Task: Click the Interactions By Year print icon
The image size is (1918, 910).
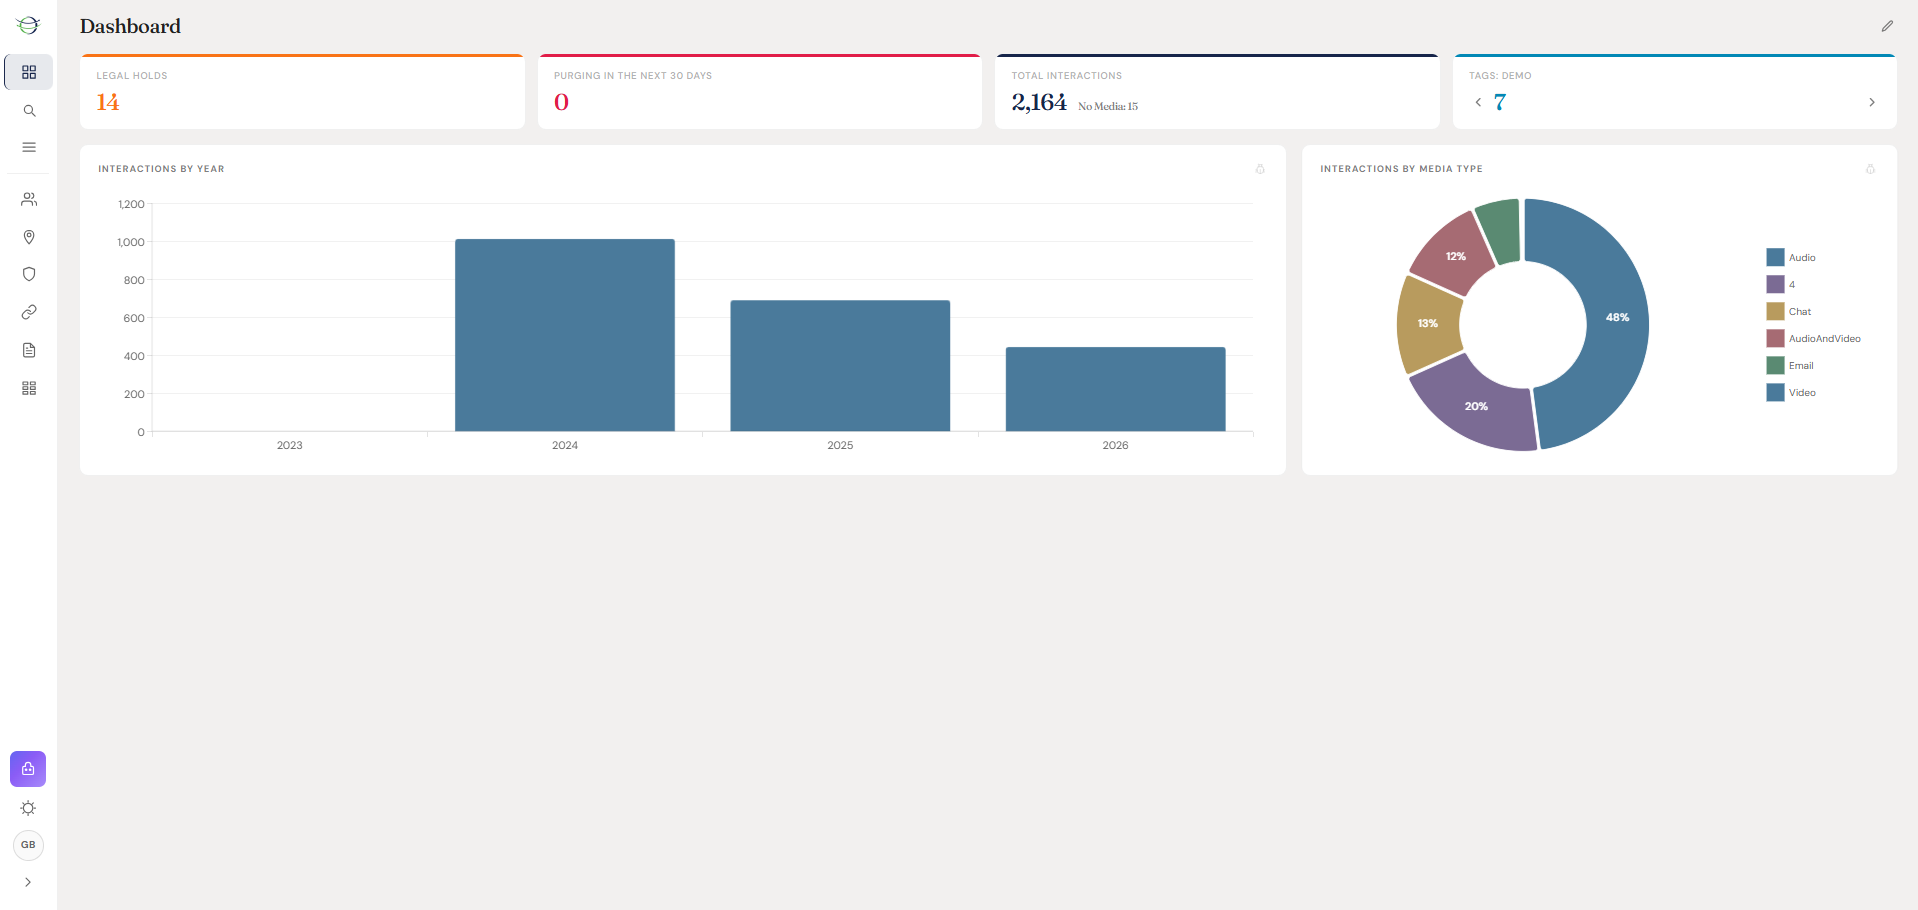Action: (x=1260, y=169)
